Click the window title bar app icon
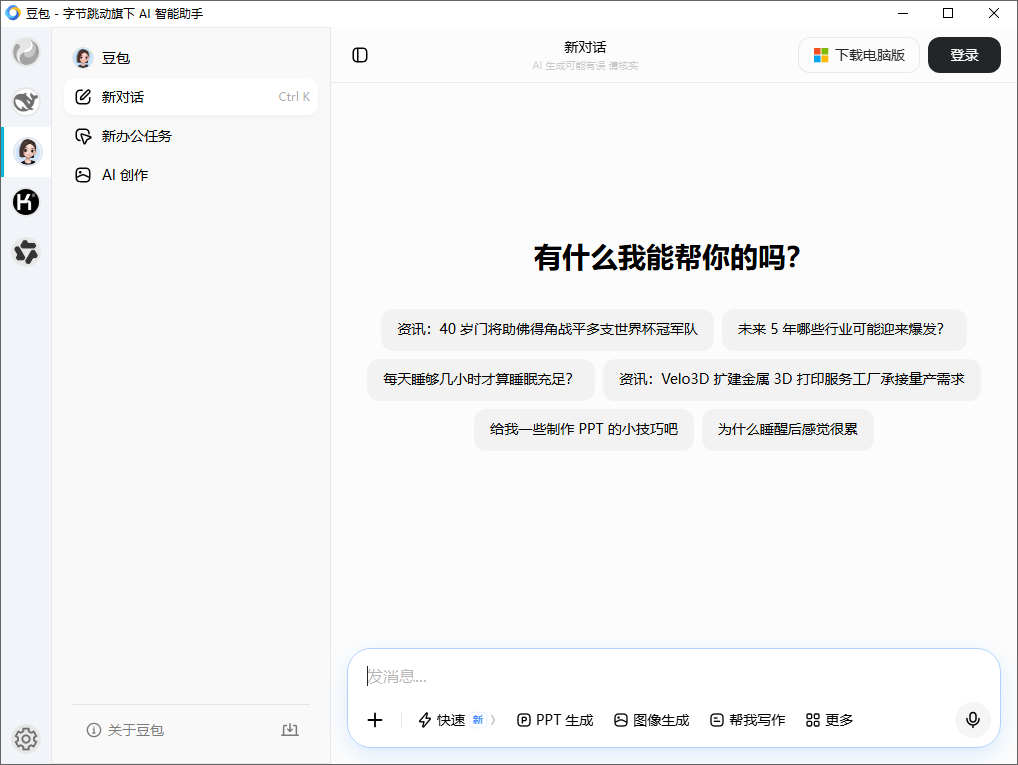The width and height of the screenshot is (1018, 765). pyautogui.click(x=12, y=13)
